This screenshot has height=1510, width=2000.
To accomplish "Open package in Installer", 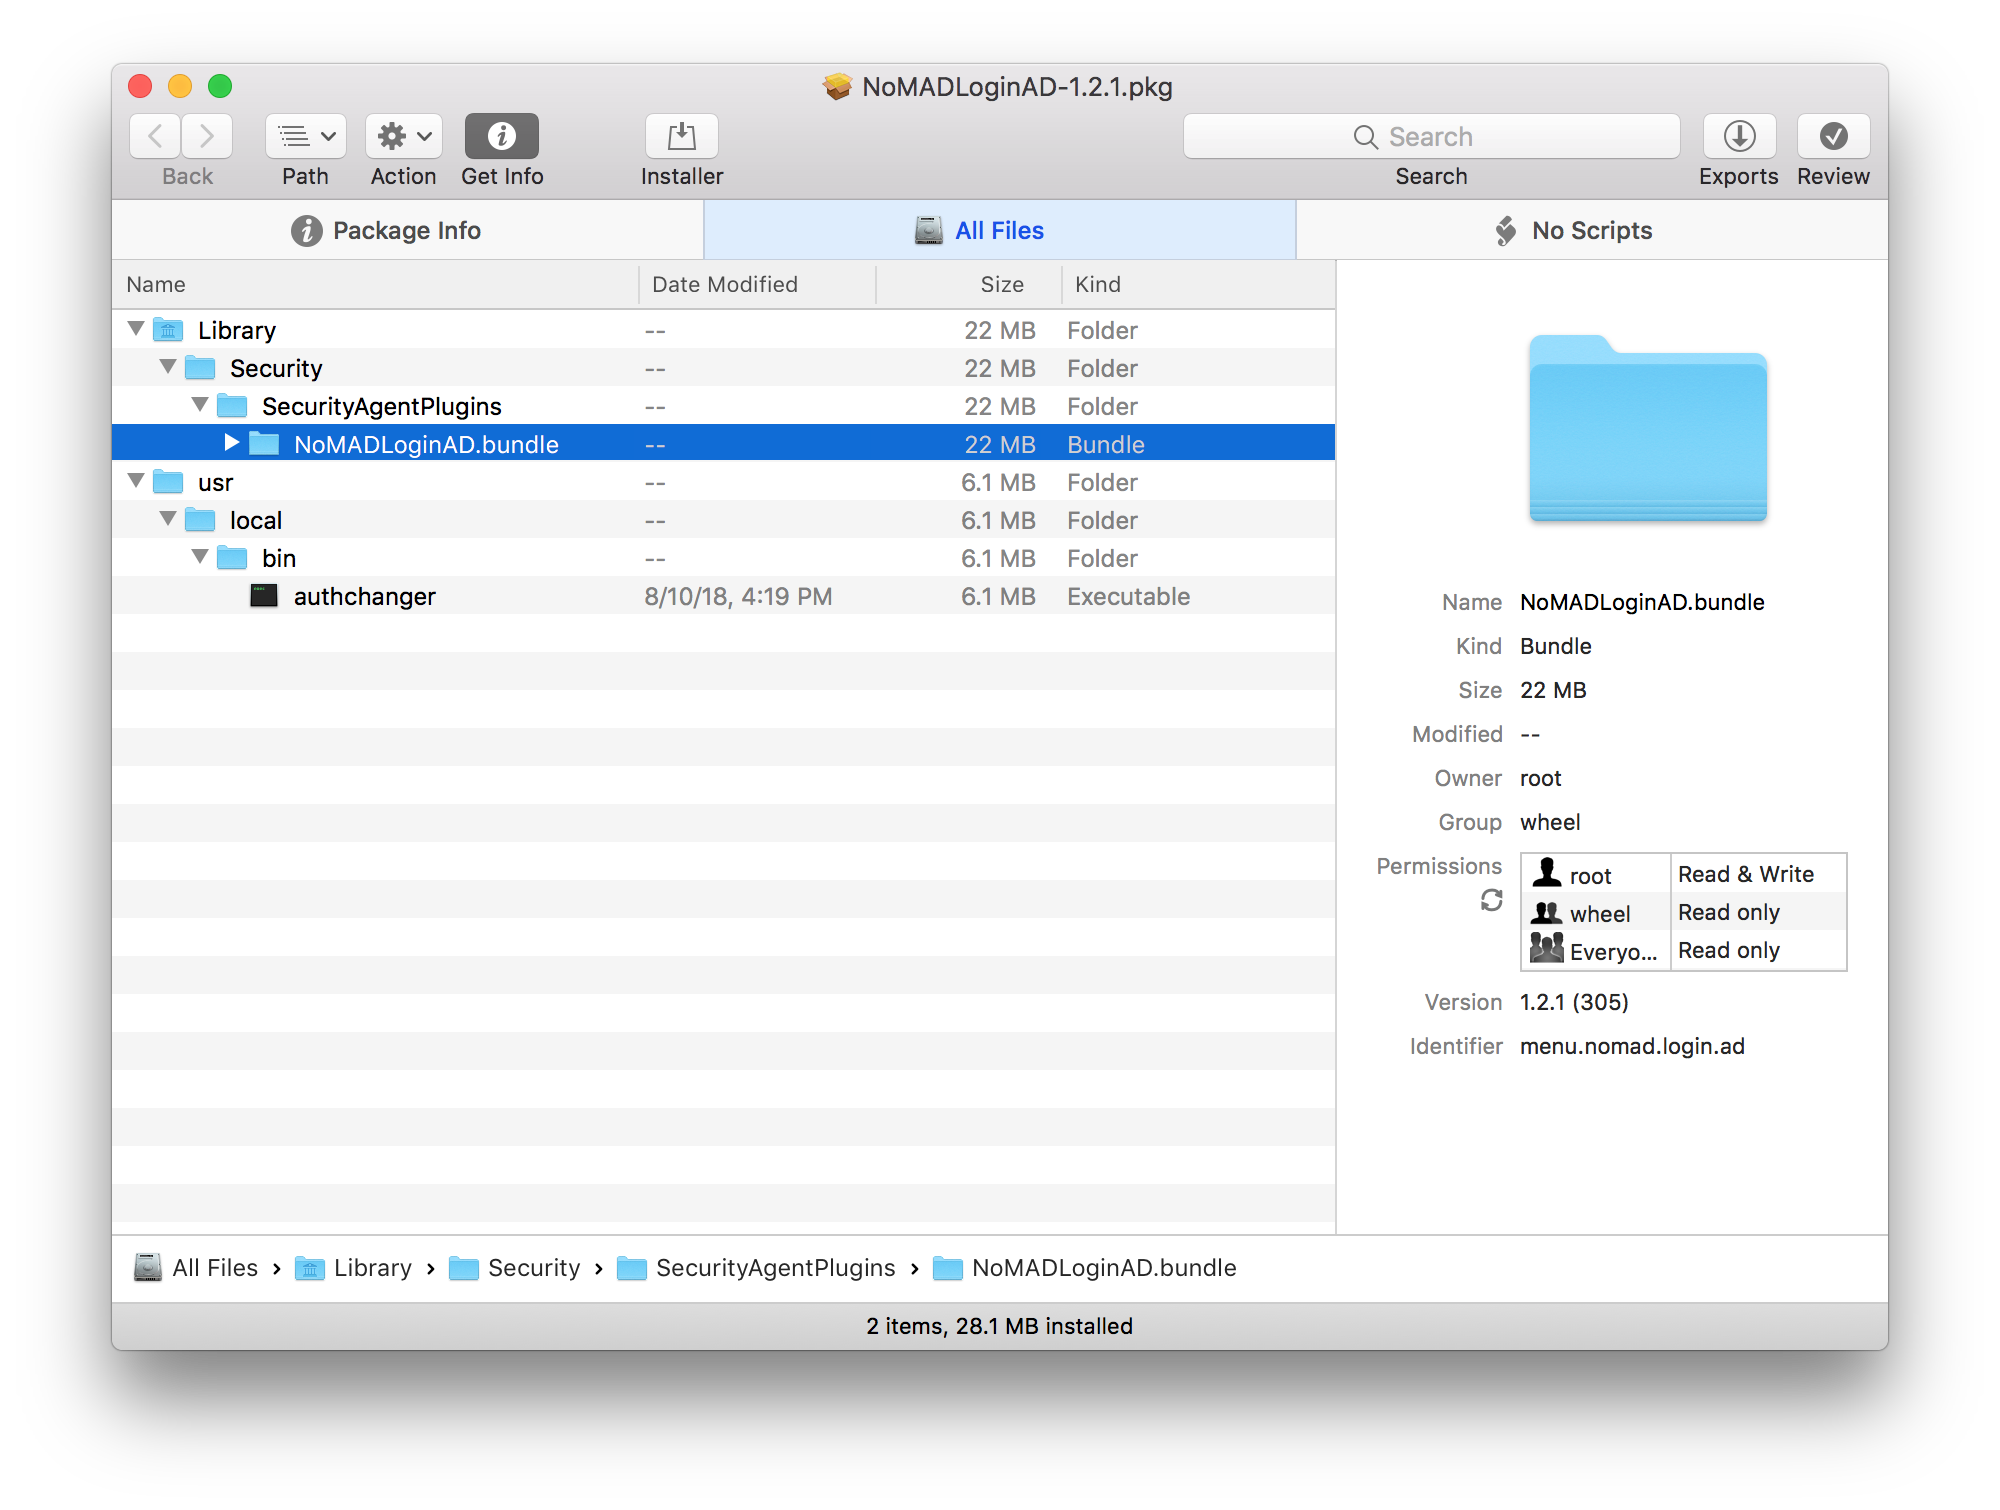I will click(x=681, y=136).
